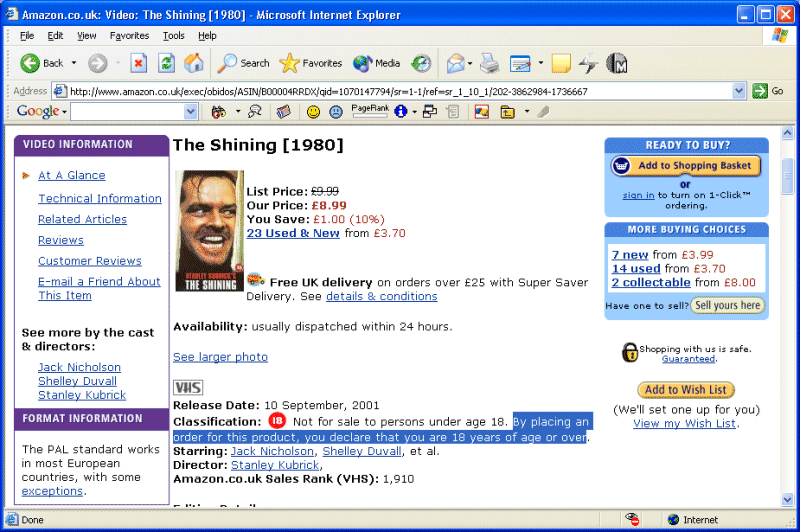Image resolution: width=800 pixels, height=532 pixels.
Task: Click sign in link for 1-Click
Action: (638, 195)
